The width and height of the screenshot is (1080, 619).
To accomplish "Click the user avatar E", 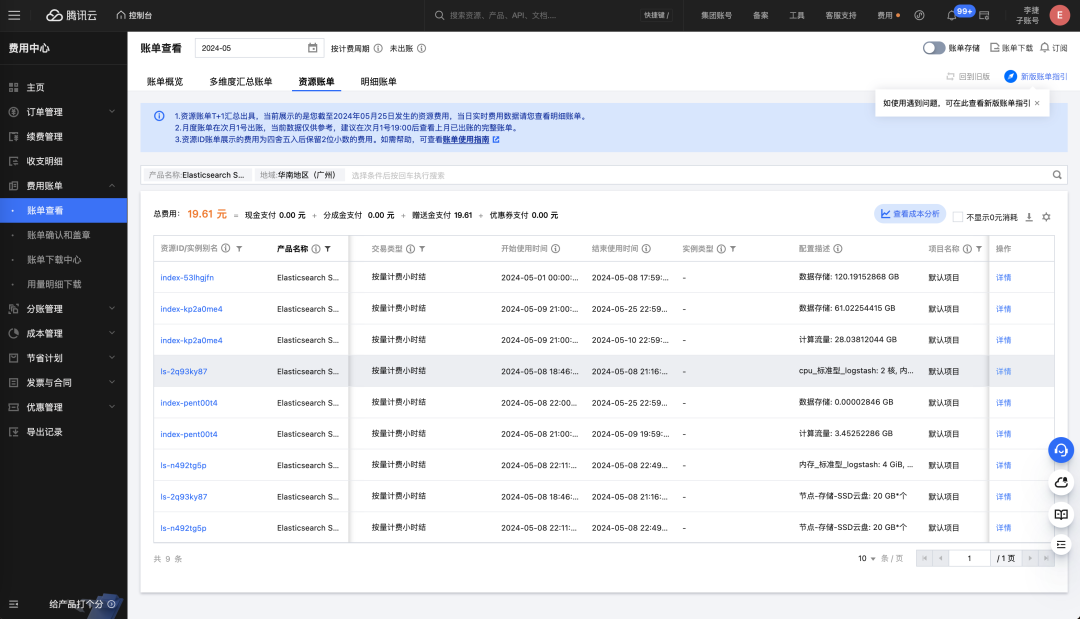I will tap(1059, 15).
